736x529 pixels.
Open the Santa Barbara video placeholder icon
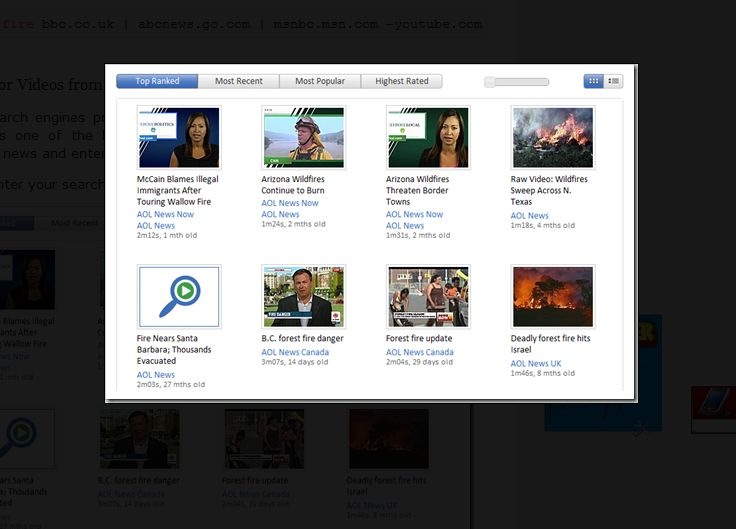(x=179, y=297)
